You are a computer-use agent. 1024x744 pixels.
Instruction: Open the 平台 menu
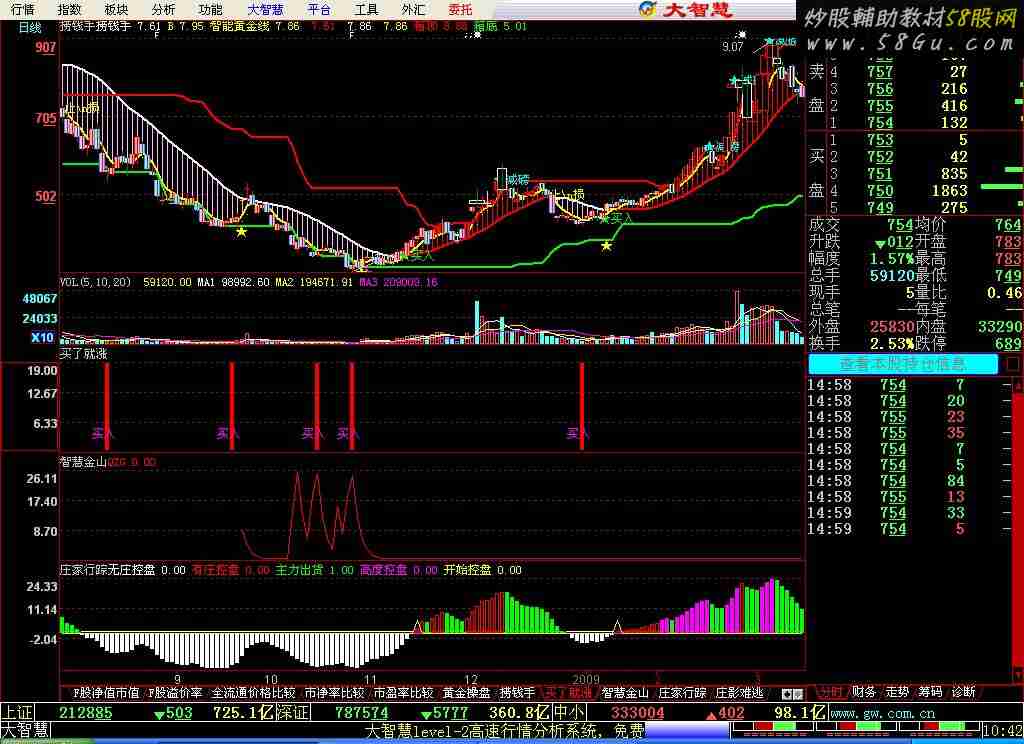point(319,9)
